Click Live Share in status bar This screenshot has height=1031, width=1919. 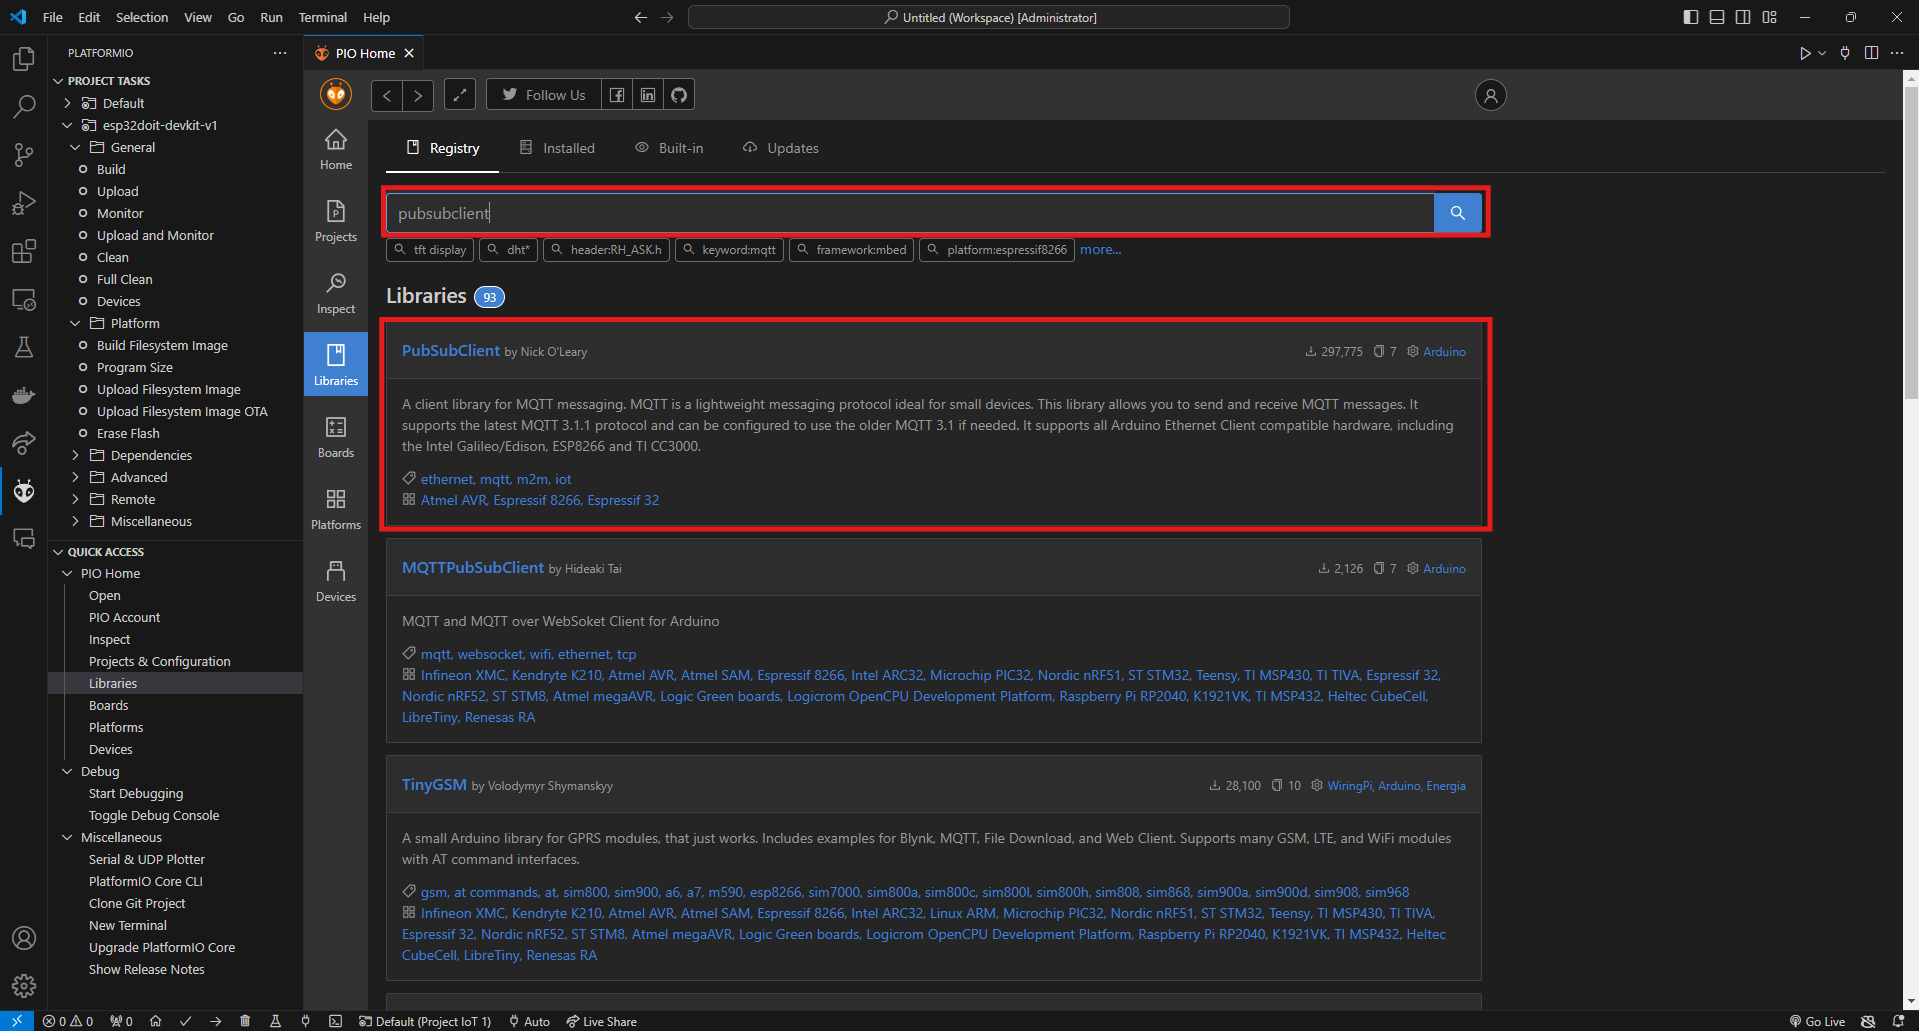pyautogui.click(x=602, y=1021)
